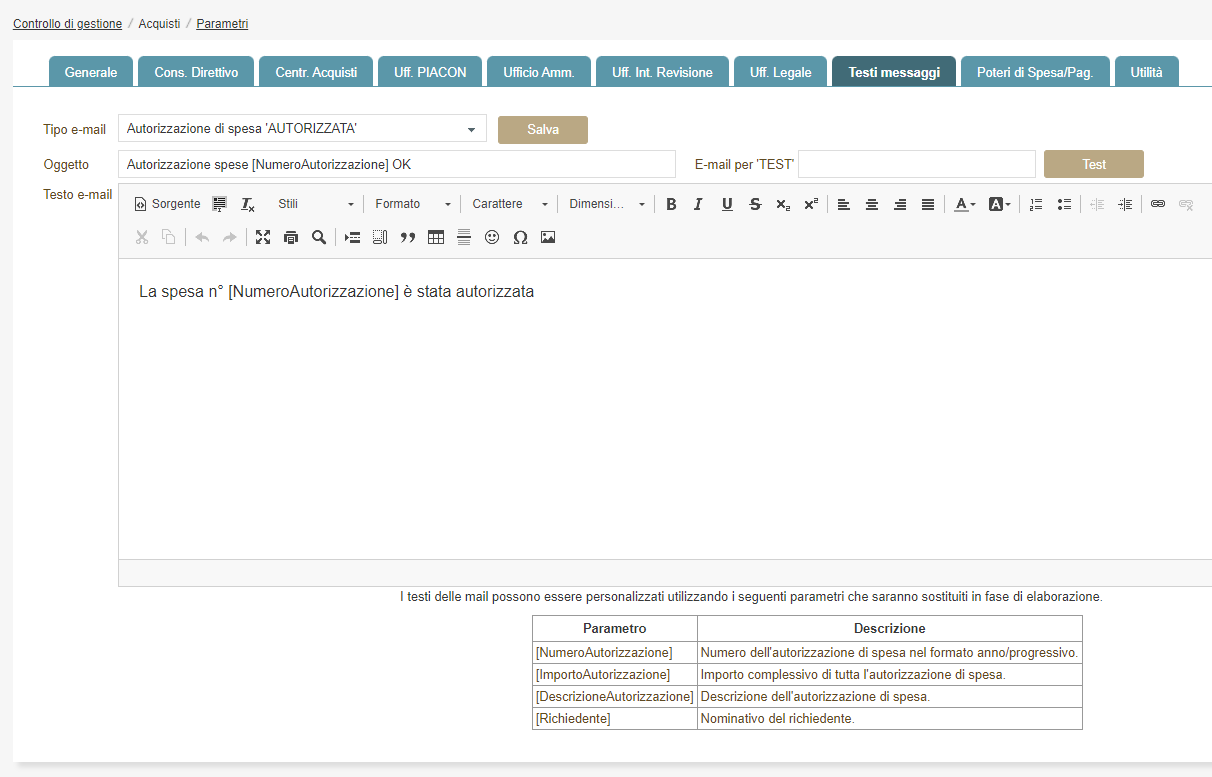The width and height of the screenshot is (1212, 777).
Task: Click the insert link icon
Action: (x=1158, y=204)
